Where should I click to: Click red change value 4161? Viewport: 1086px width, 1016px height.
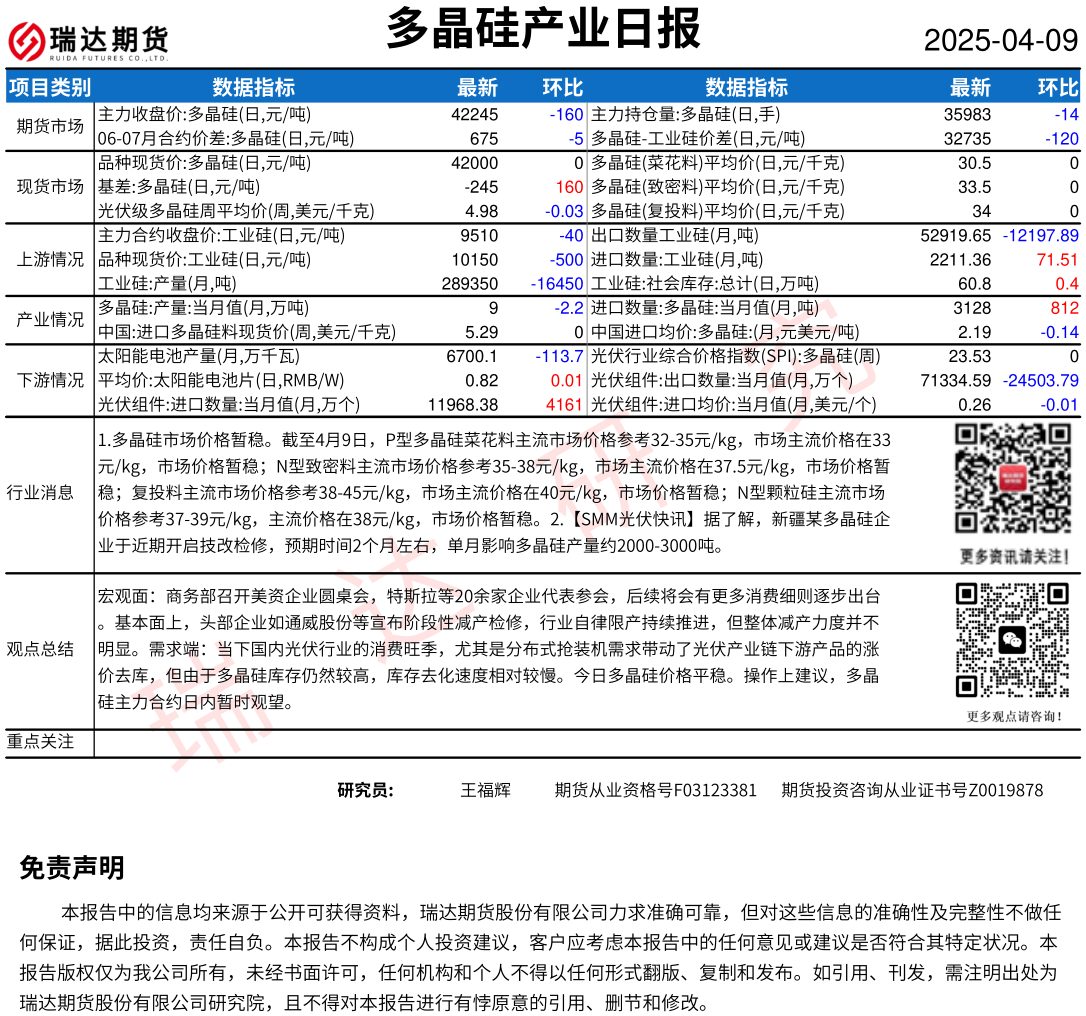pos(564,405)
